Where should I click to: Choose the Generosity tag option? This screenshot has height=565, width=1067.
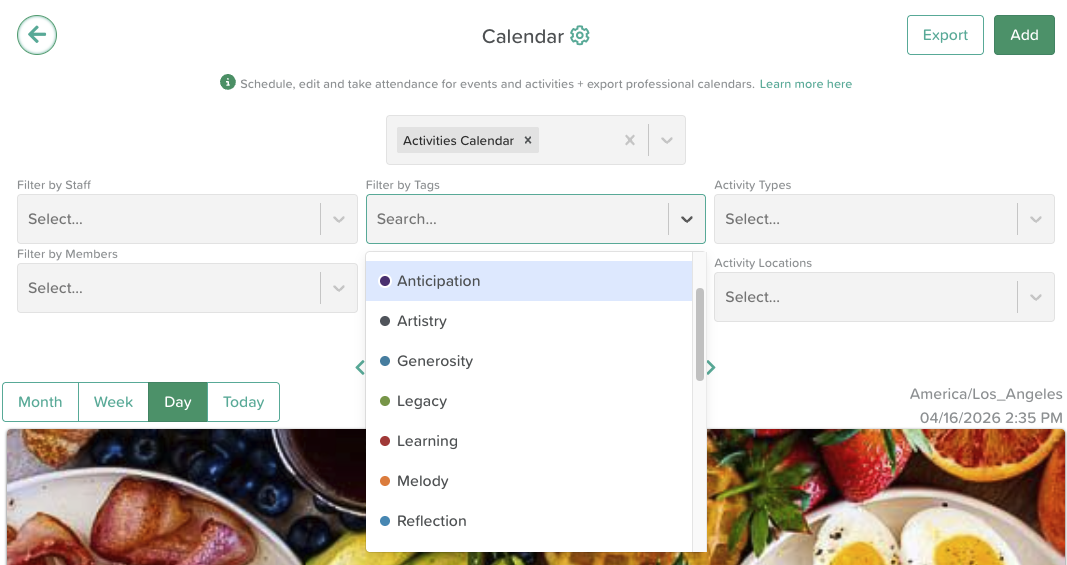pos(434,361)
